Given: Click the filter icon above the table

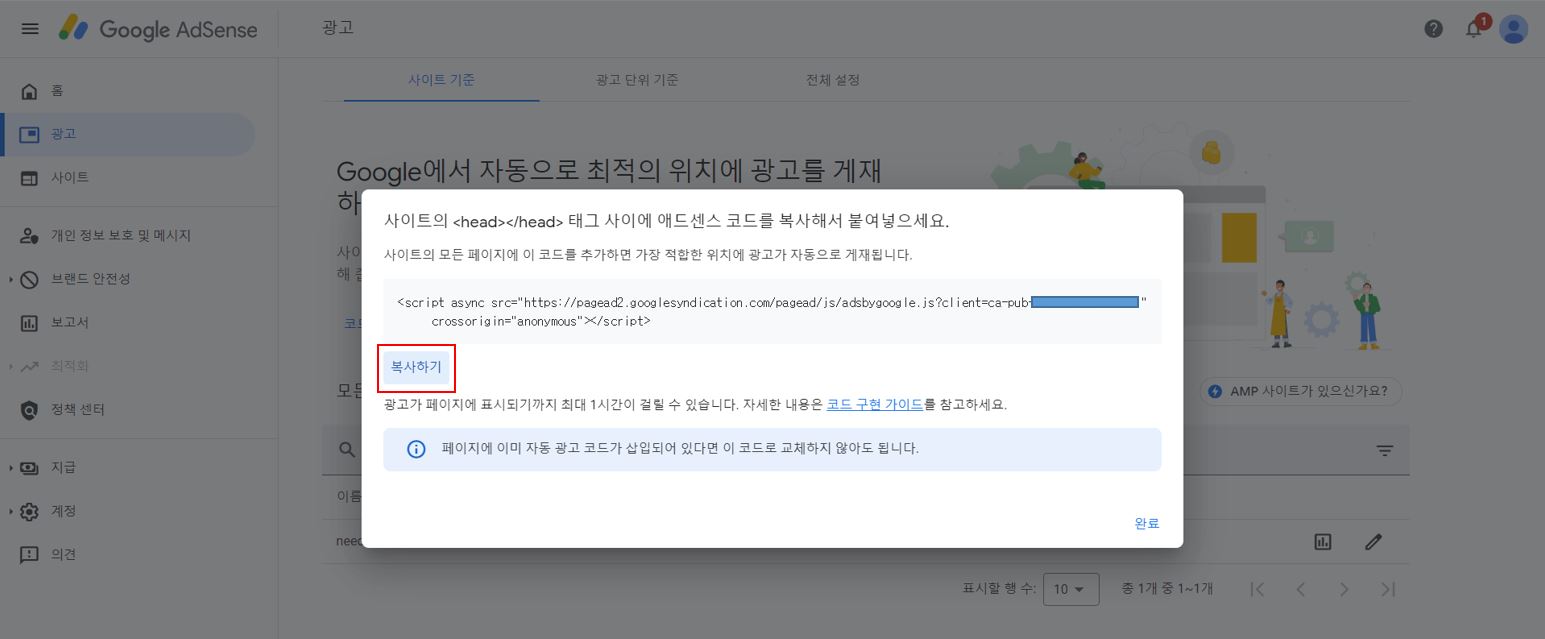Looking at the screenshot, I should click(x=1385, y=451).
